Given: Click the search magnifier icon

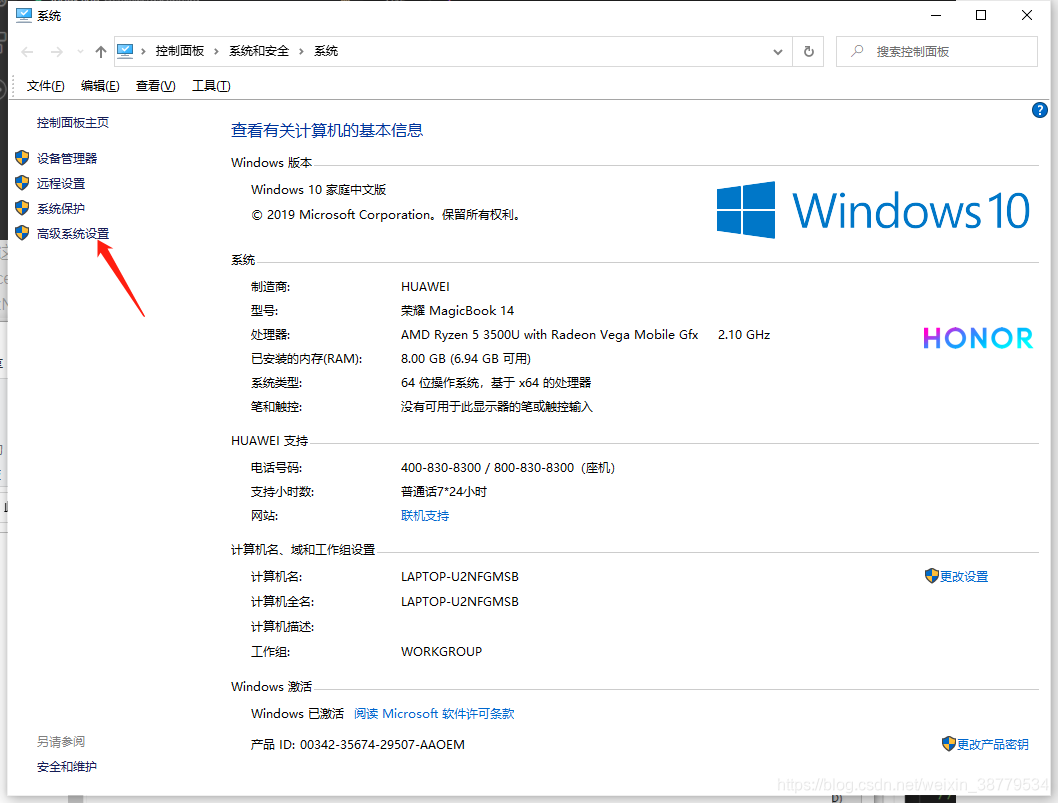Looking at the screenshot, I should coord(857,51).
